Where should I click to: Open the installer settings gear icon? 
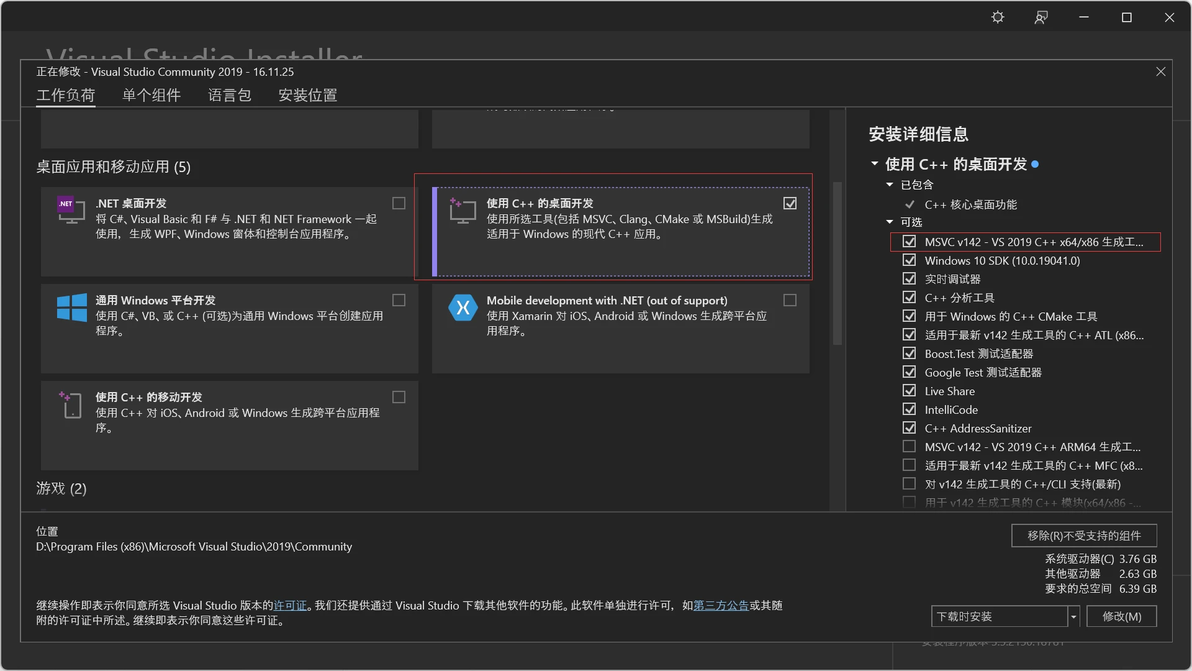pos(997,17)
